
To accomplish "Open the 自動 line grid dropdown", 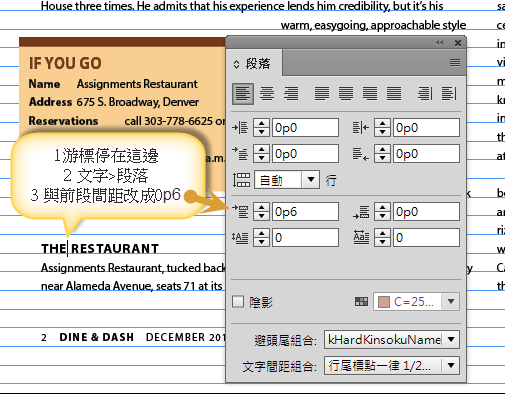I will (x=311, y=180).
